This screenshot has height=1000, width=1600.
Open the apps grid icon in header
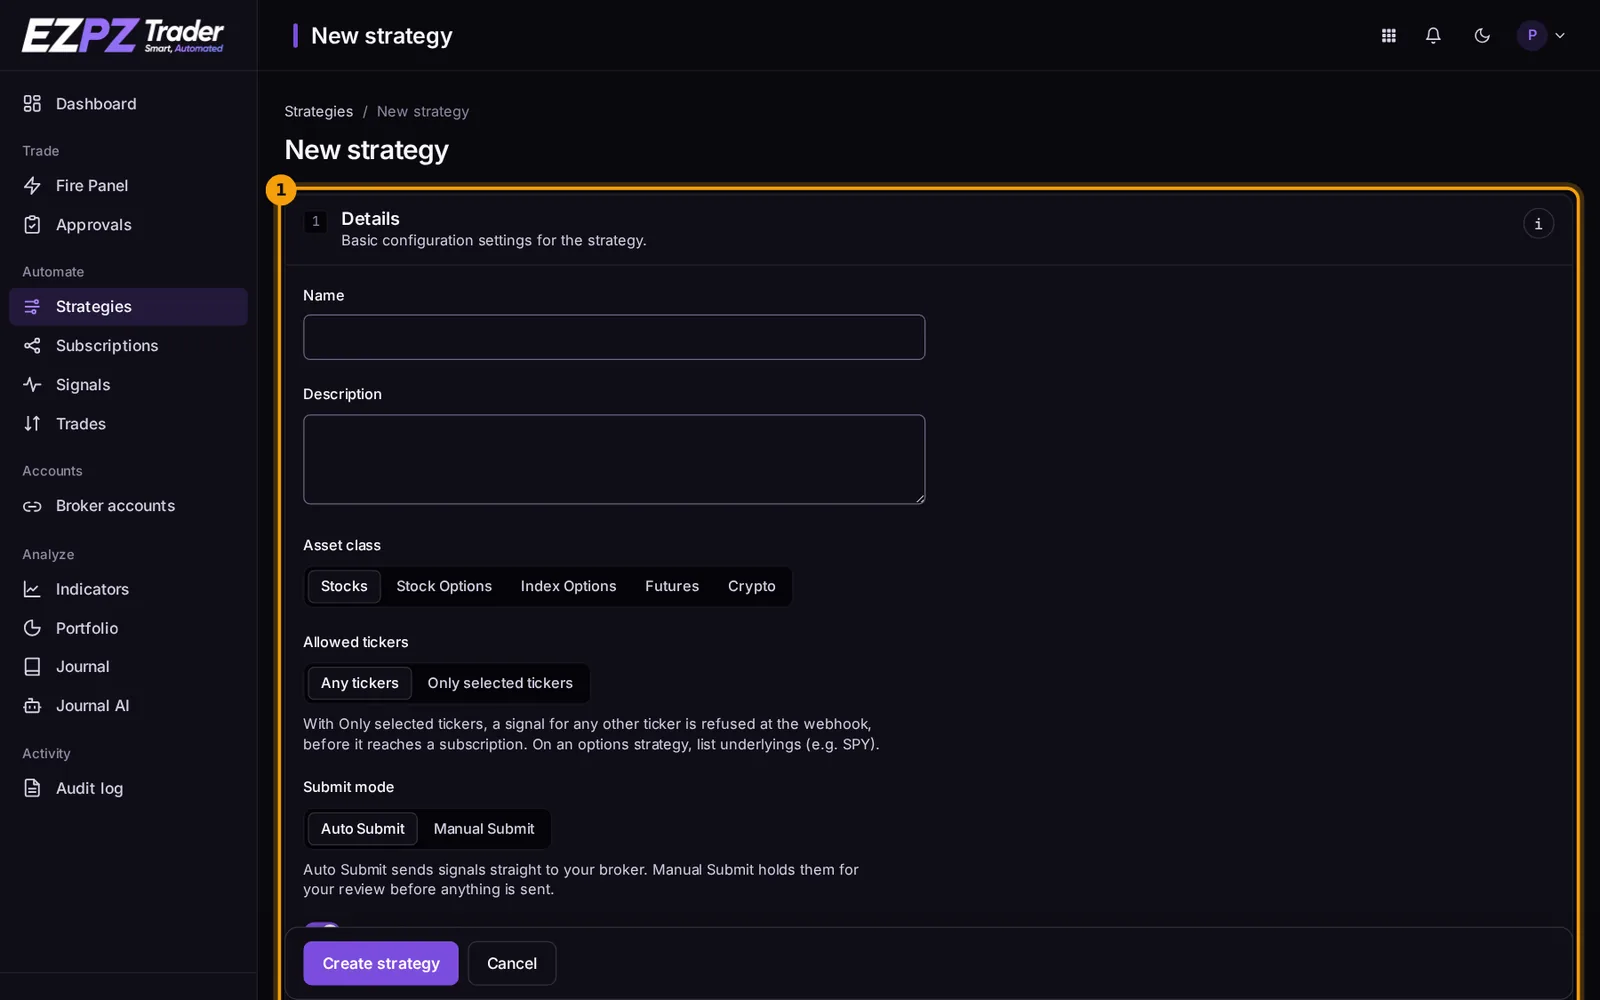[x=1388, y=36]
